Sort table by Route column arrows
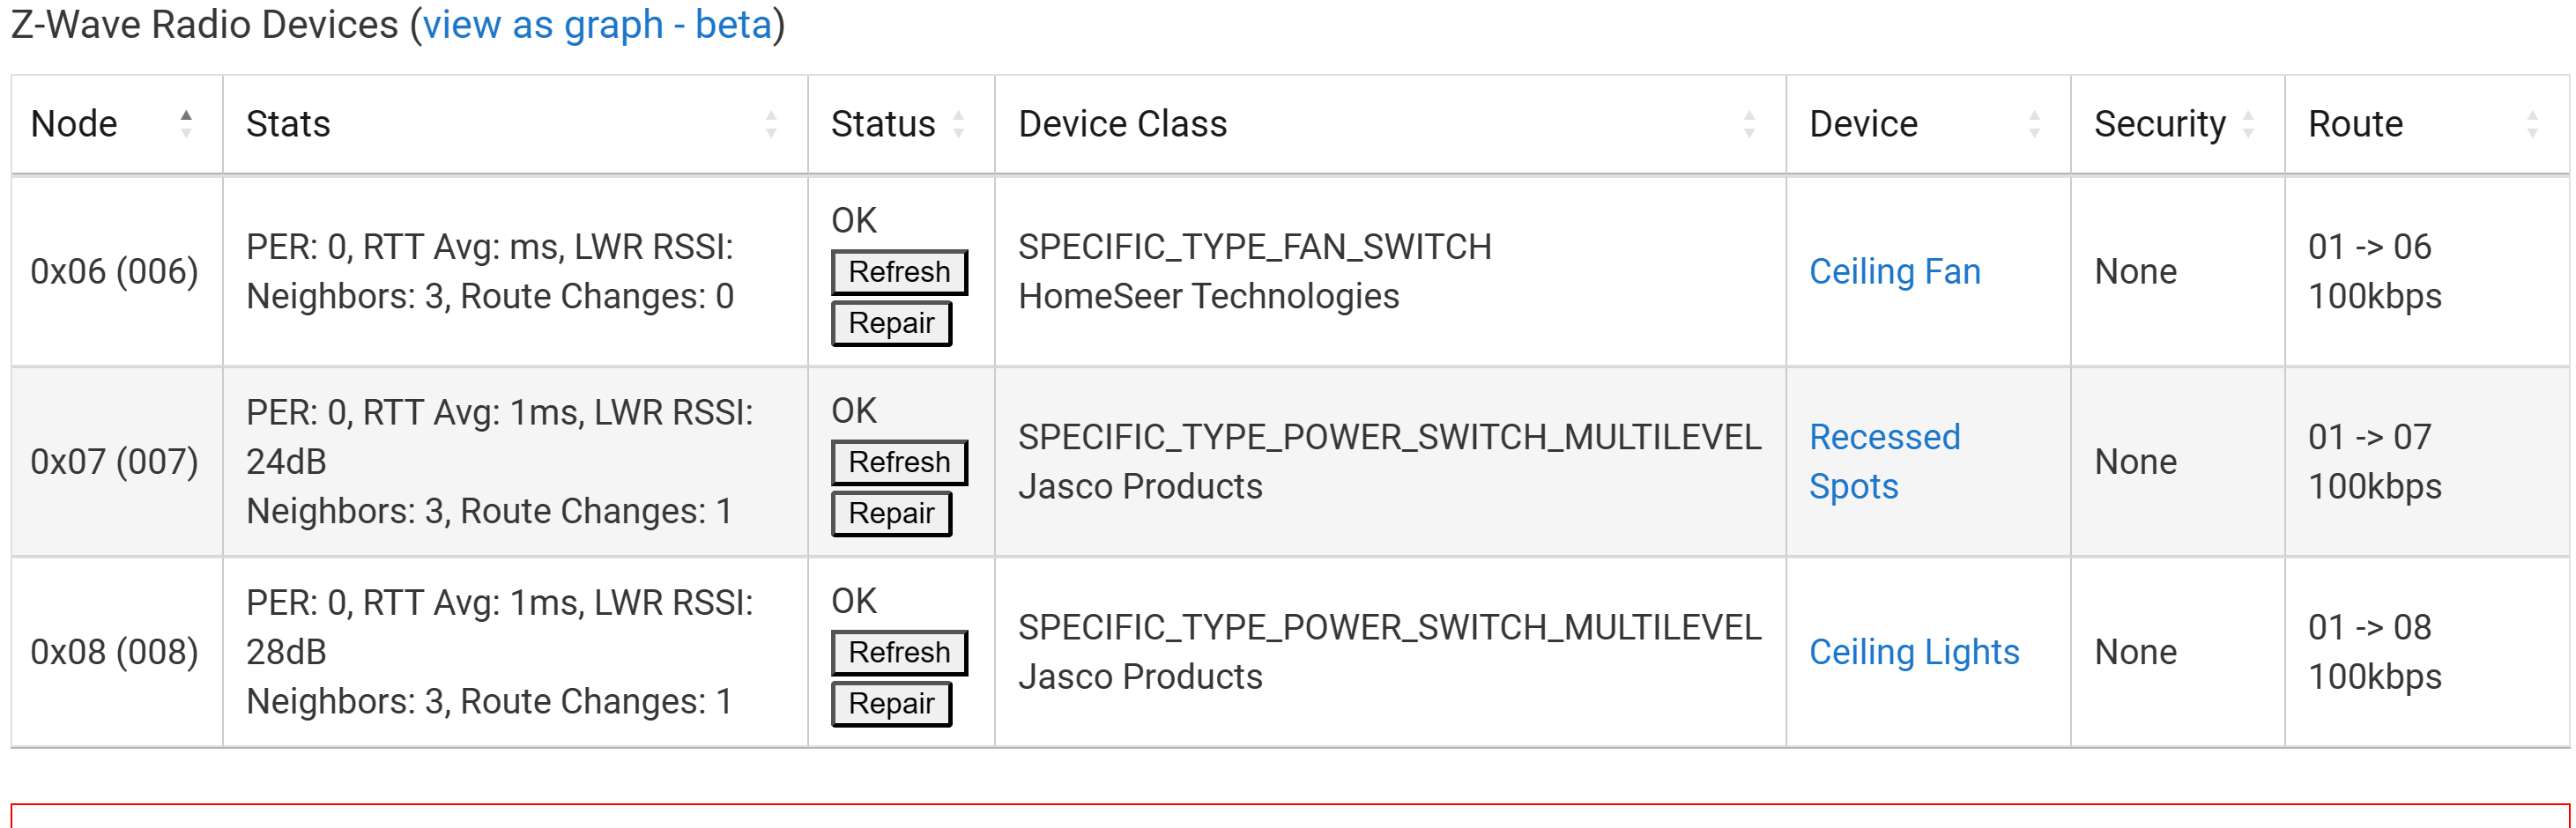Screen dimensions: 2576x828 (x=2532, y=124)
